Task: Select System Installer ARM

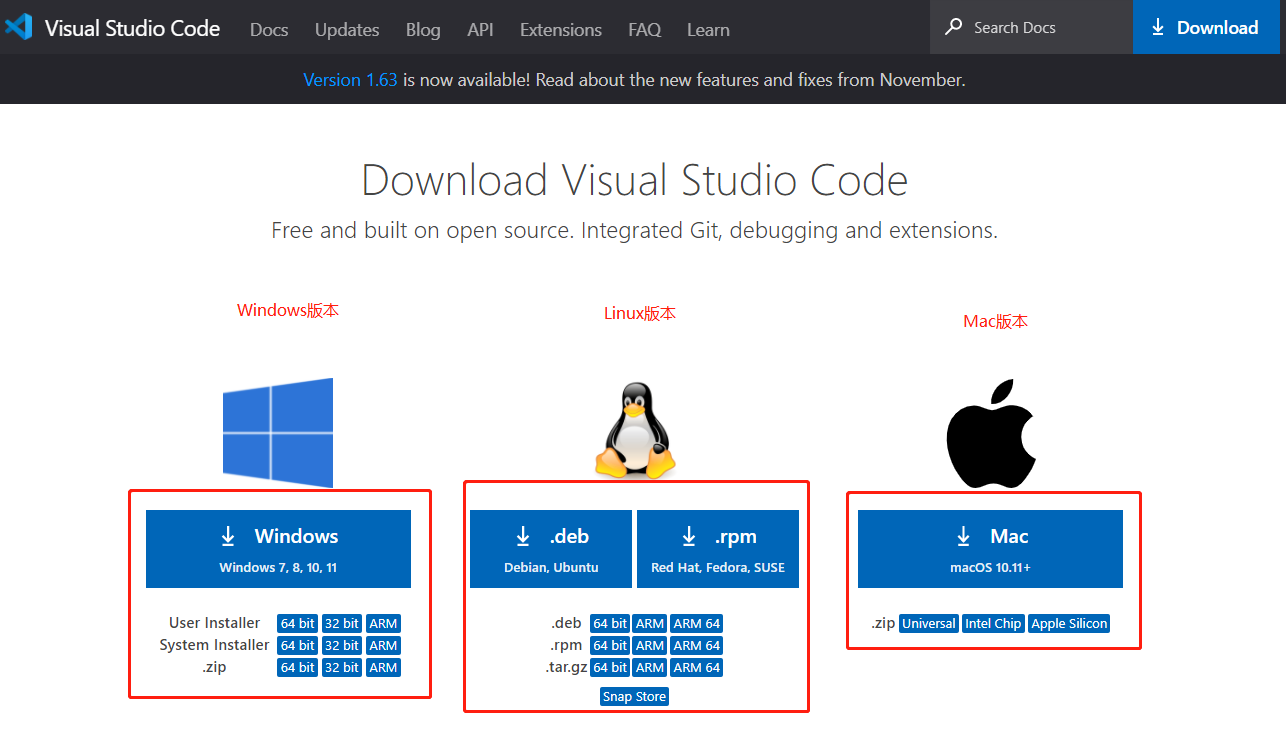Action: coord(384,646)
